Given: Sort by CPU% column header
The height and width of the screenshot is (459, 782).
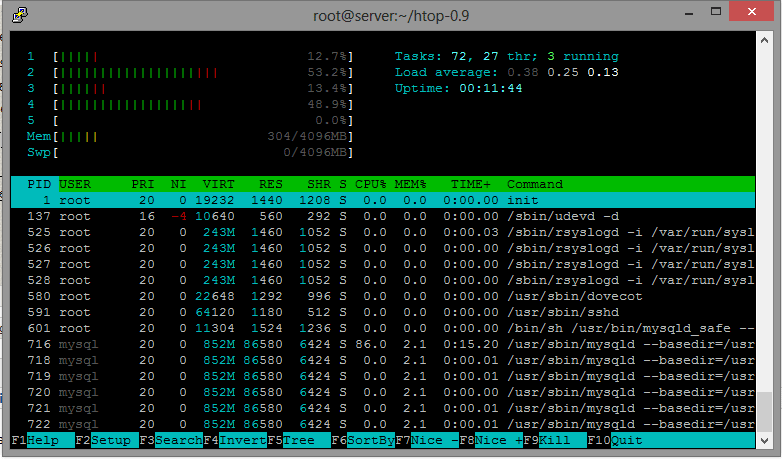Looking at the screenshot, I should (371, 184).
